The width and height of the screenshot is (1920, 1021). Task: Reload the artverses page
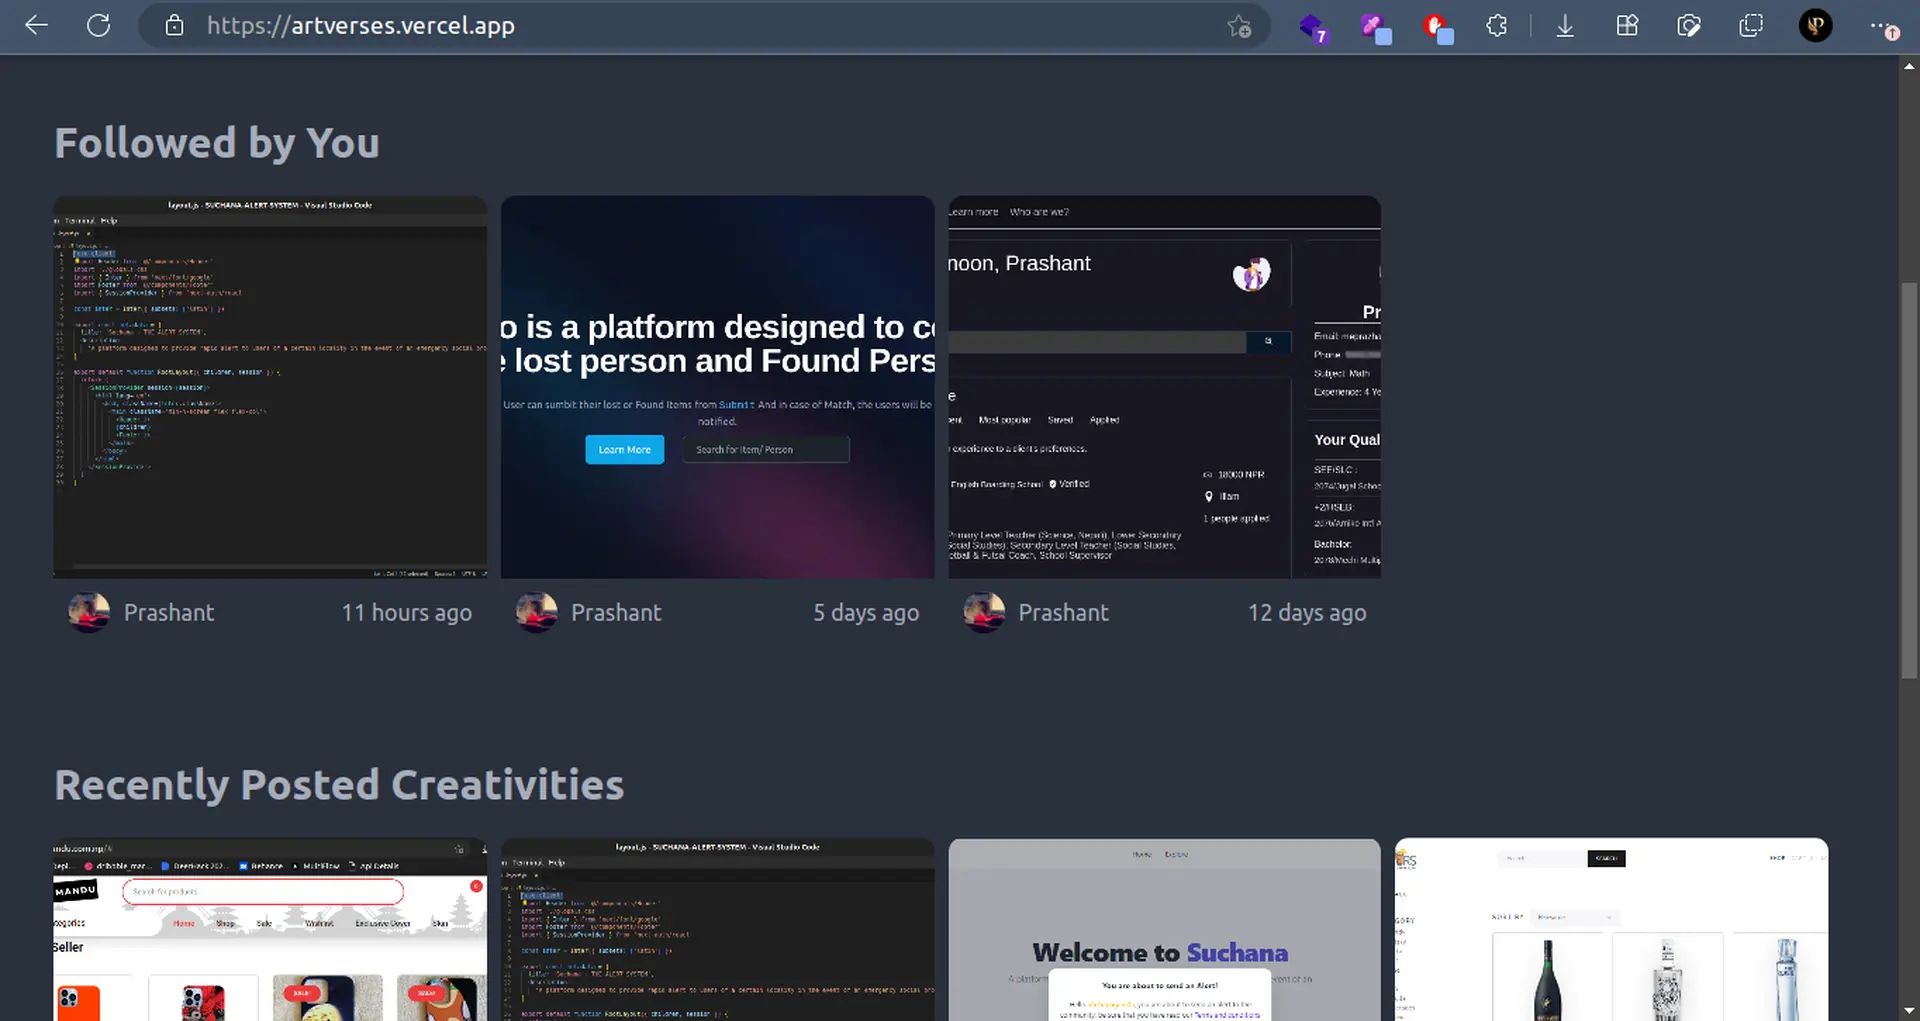point(98,26)
